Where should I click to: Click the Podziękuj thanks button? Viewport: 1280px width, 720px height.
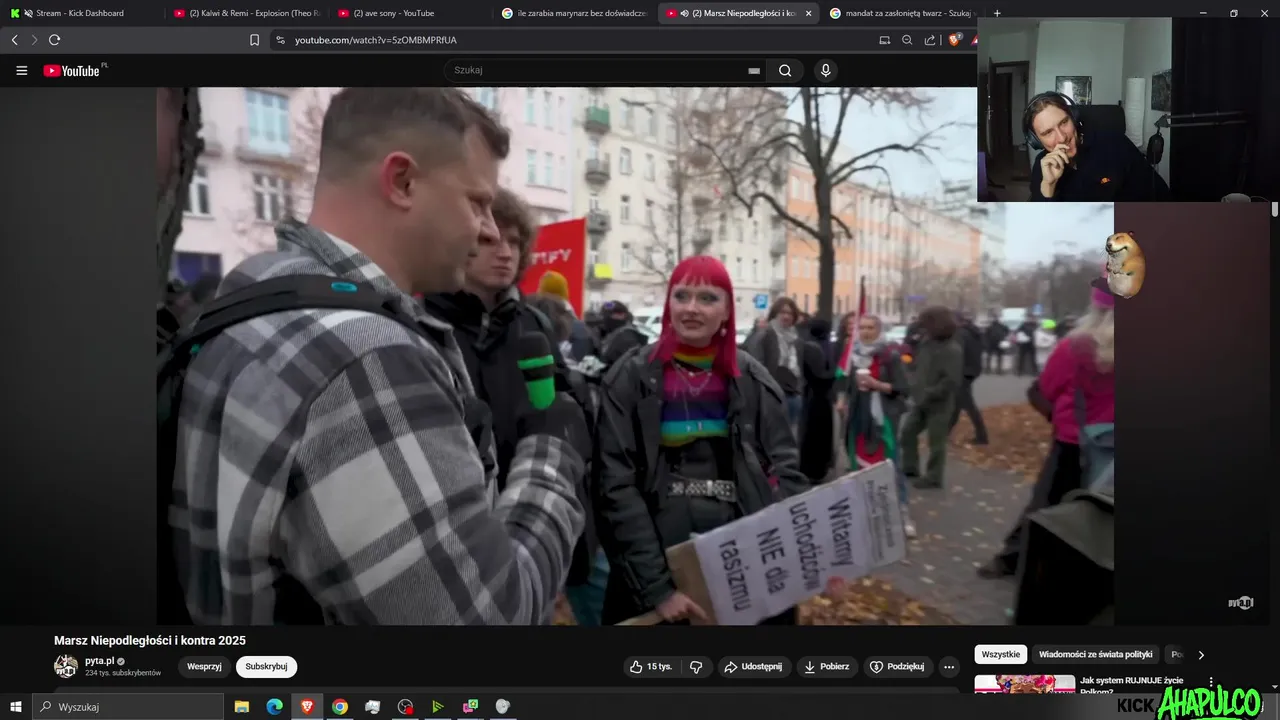pyautogui.click(x=898, y=667)
